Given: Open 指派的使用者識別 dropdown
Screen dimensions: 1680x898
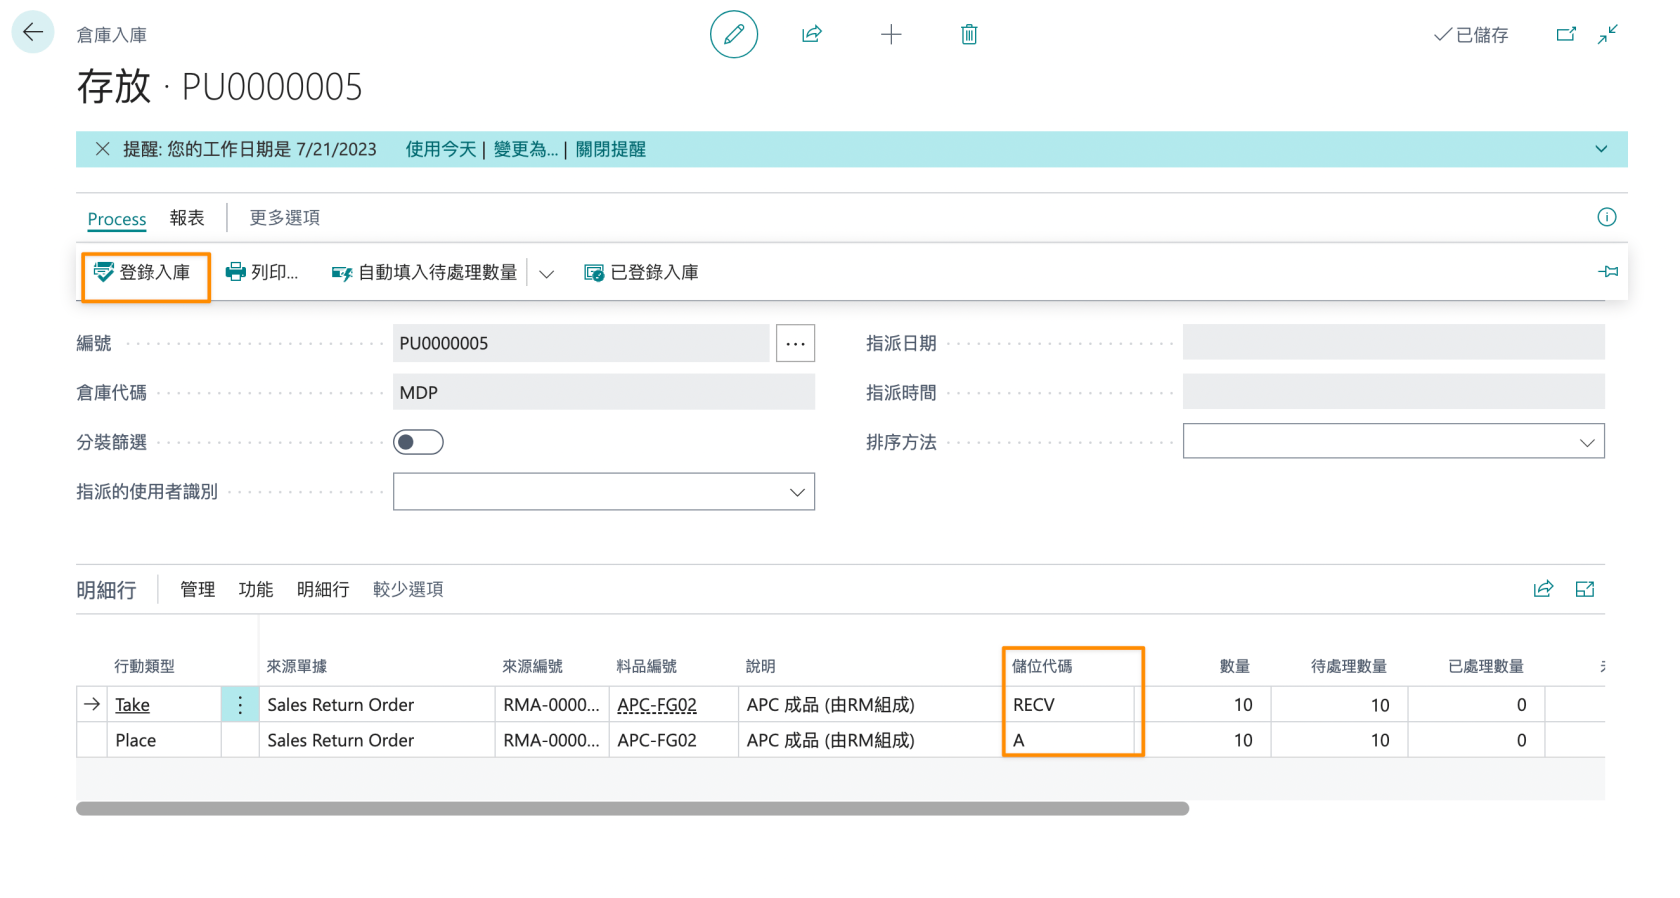Looking at the screenshot, I should pos(604,492).
